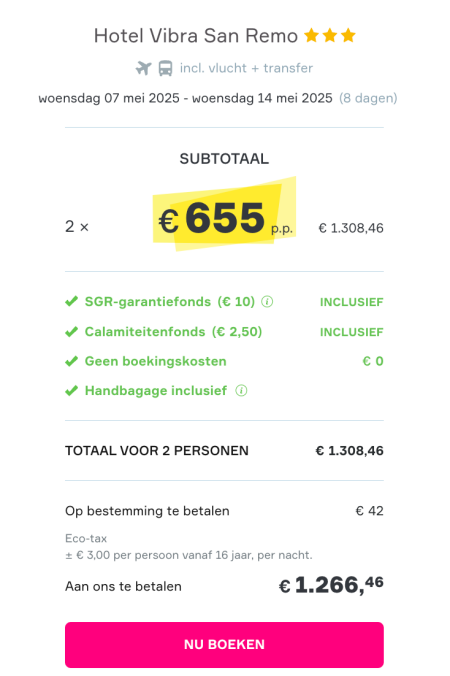Image resolution: width=450 pixels, height=676 pixels.
Task: Click the third hotel rating star
Action: click(348, 35)
